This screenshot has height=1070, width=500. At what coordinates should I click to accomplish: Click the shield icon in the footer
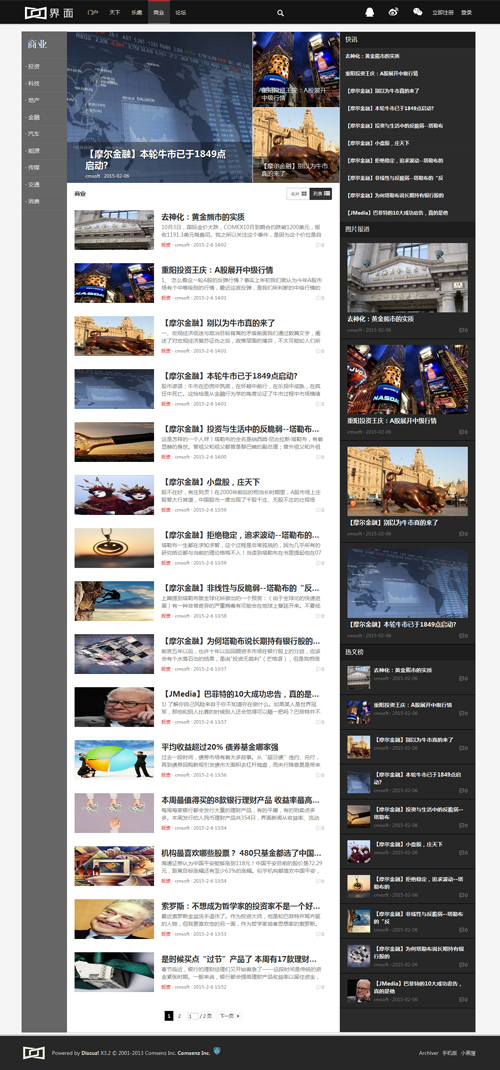(216, 1051)
